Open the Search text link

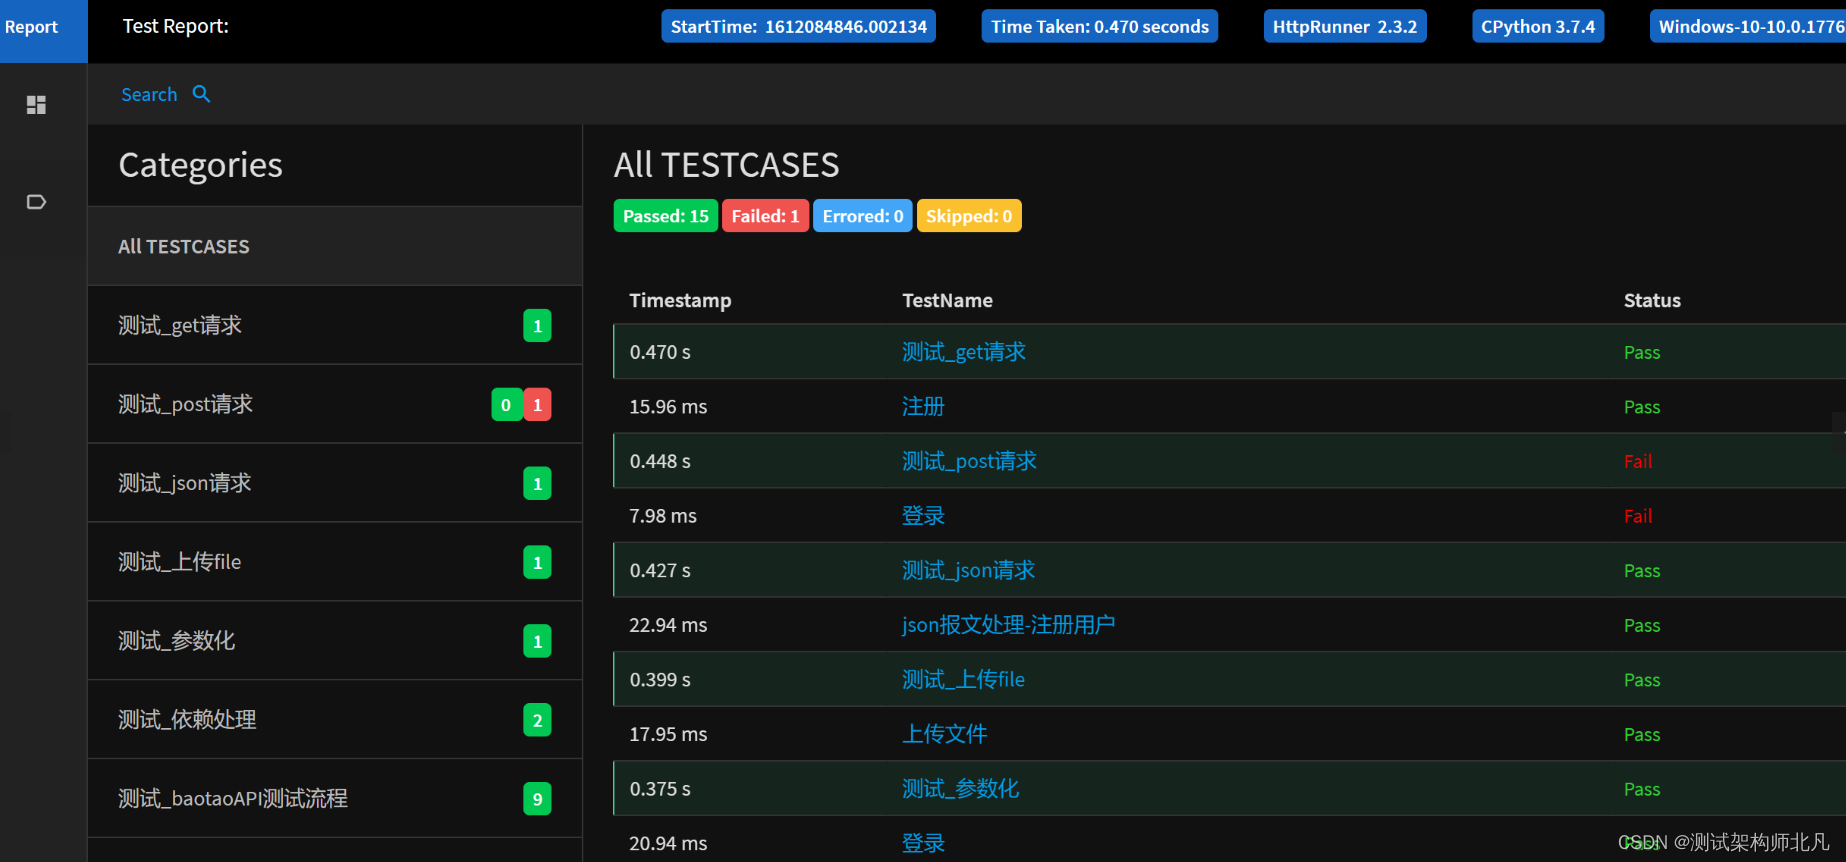point(149,95)
